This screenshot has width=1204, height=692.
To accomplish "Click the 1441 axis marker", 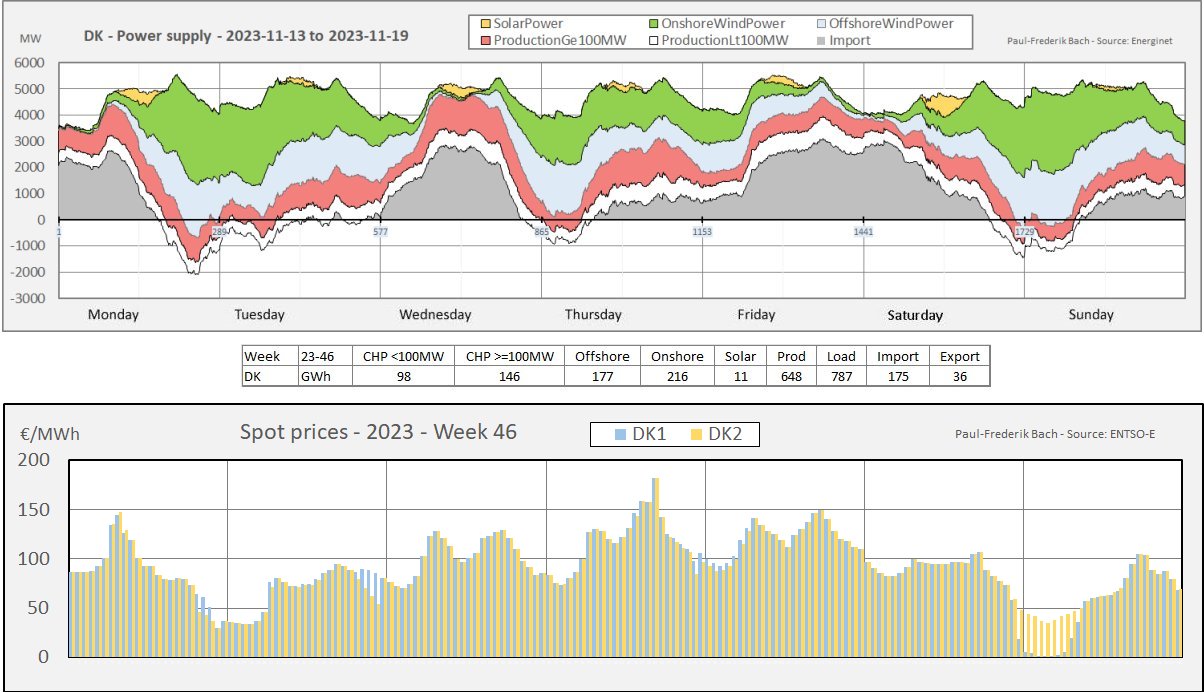I will [x=863, y=232].
